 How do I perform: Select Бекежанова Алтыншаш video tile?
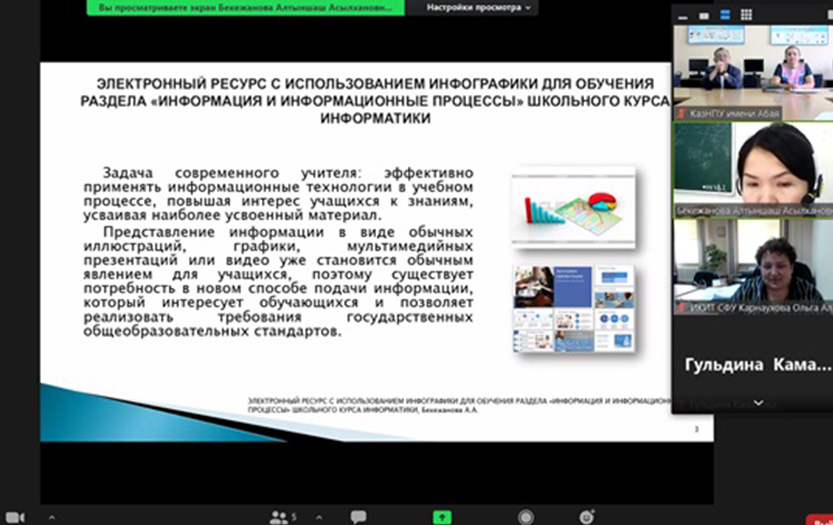point(752,165)
